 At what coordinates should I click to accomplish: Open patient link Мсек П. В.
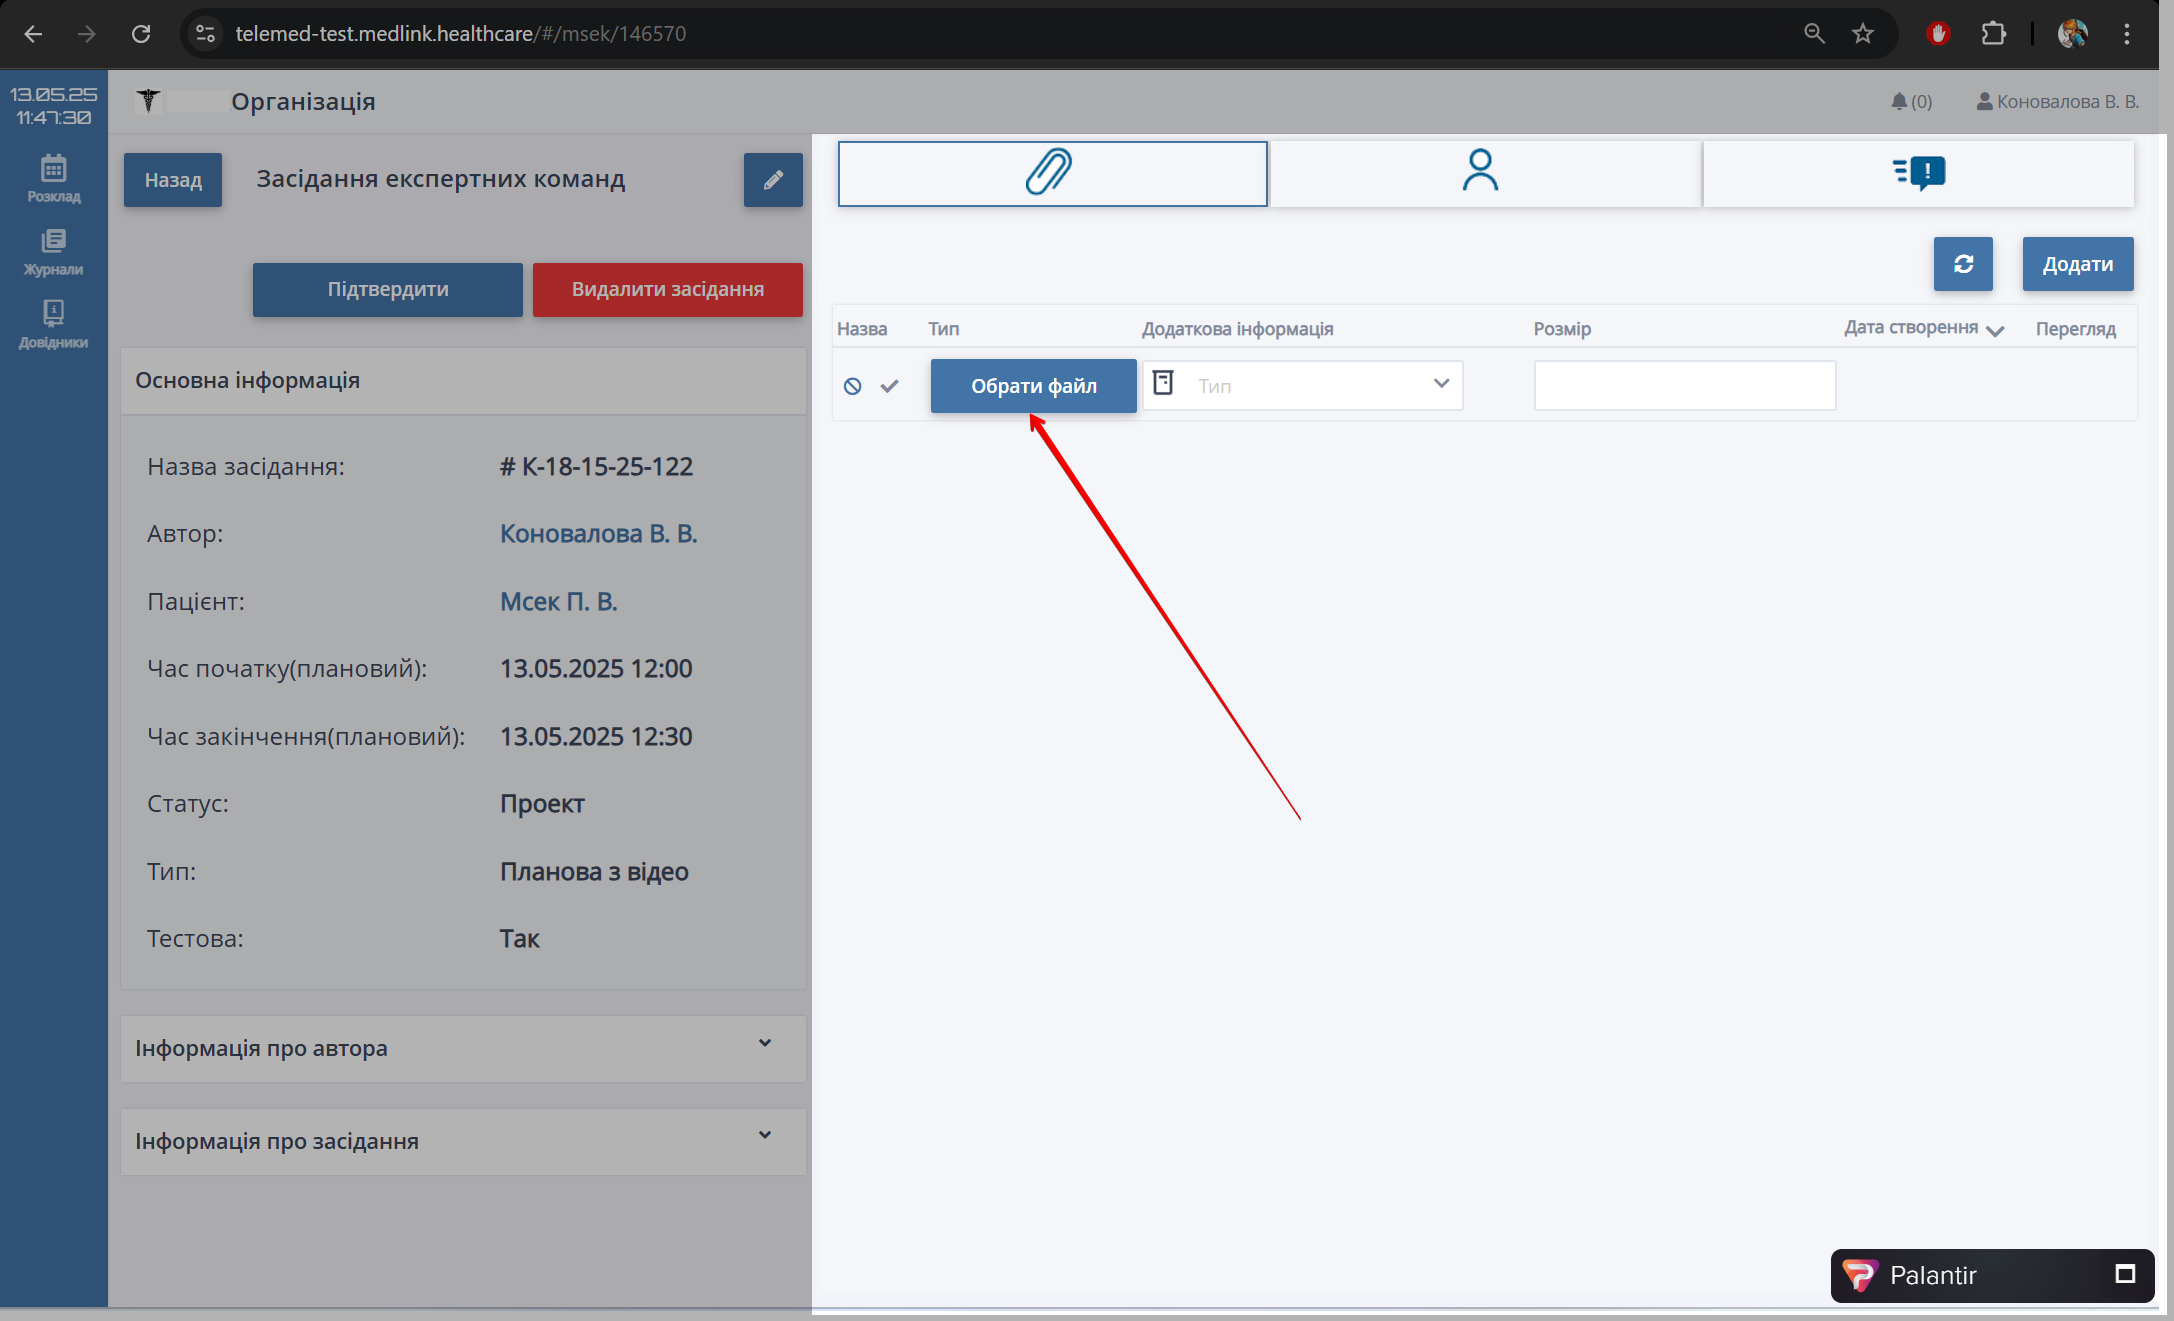(x=558, y=602)
